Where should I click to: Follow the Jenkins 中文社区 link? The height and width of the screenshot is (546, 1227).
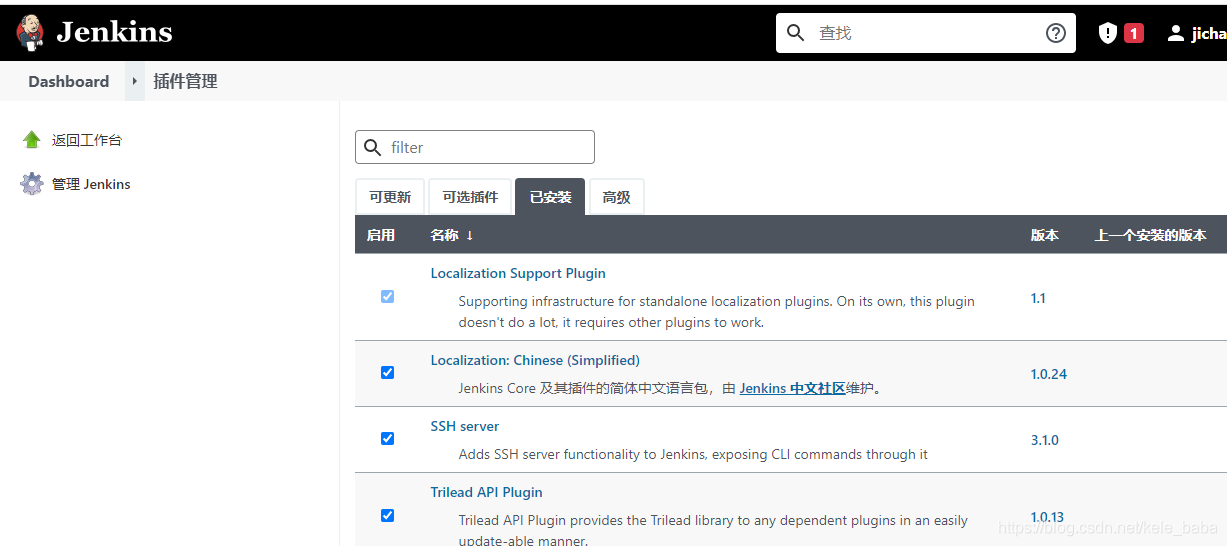point(792,388)
